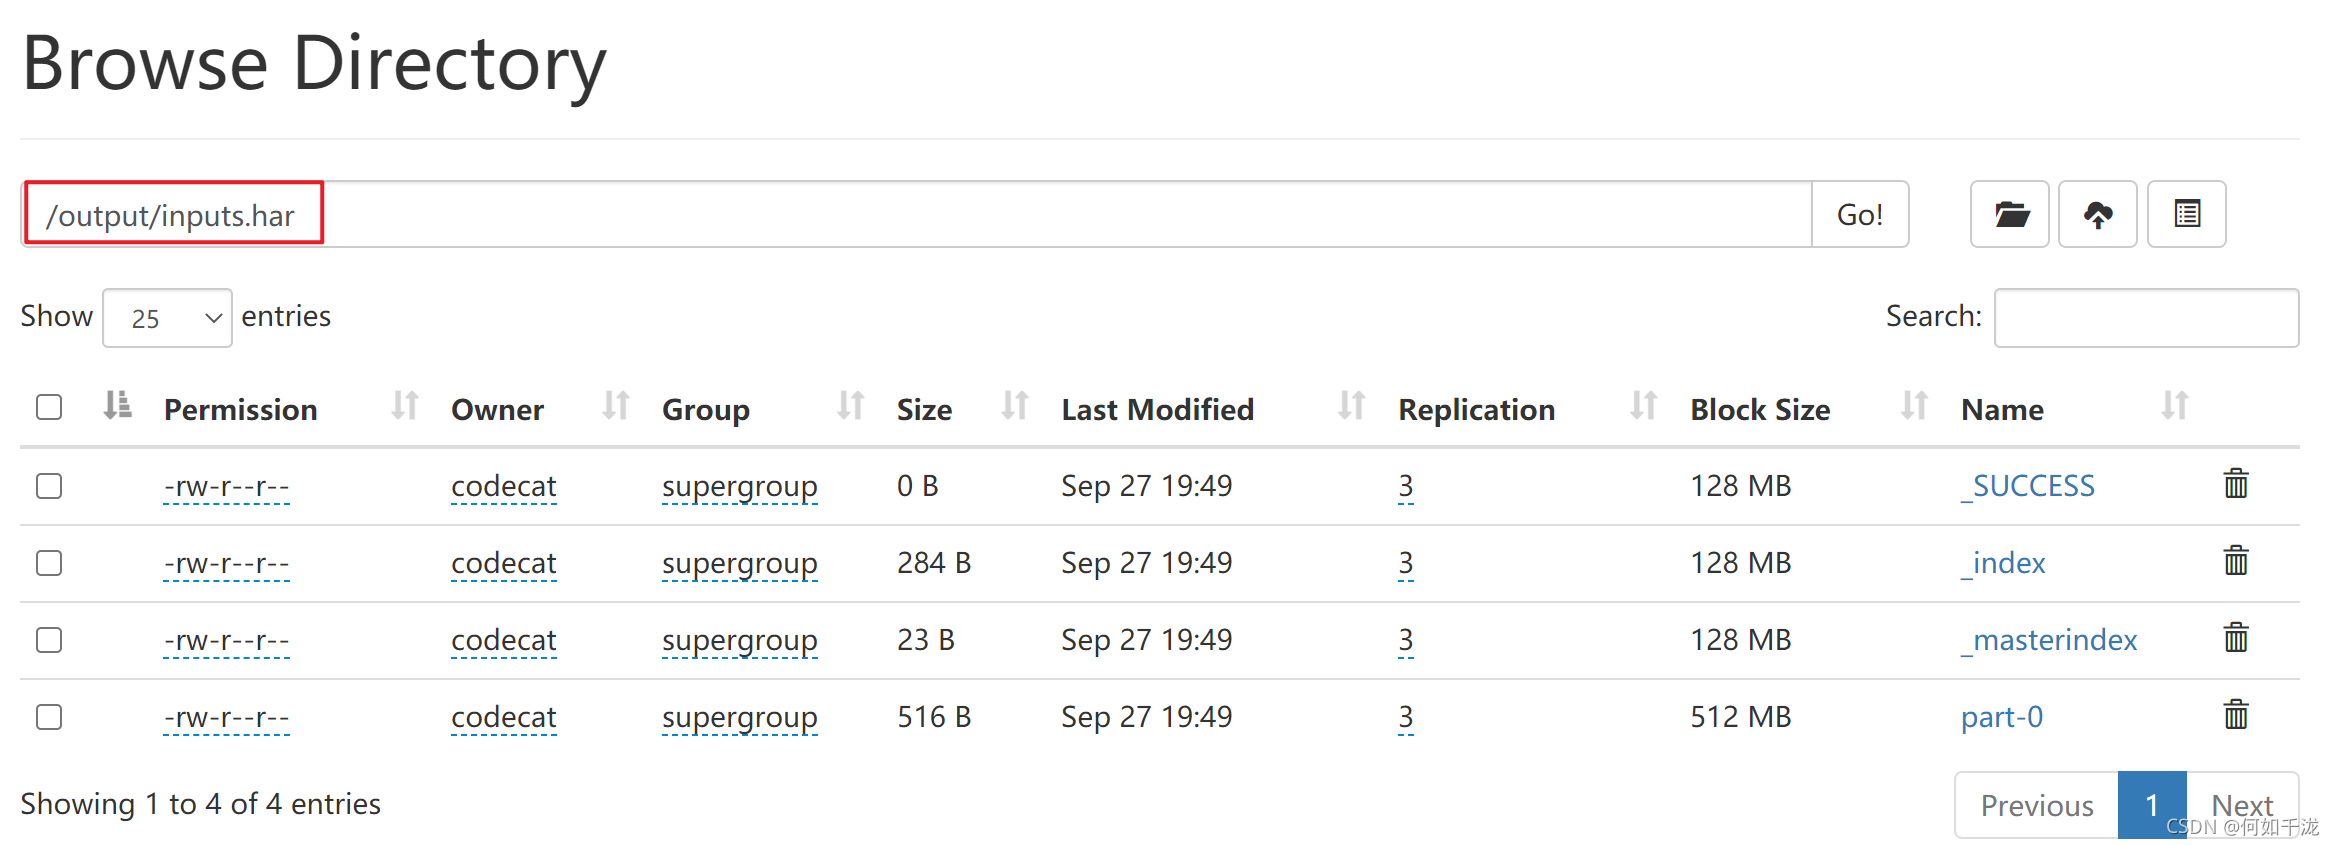The image size is (2334, 845).
Task: Focus the Search input box
Action: pos(2146,318)
